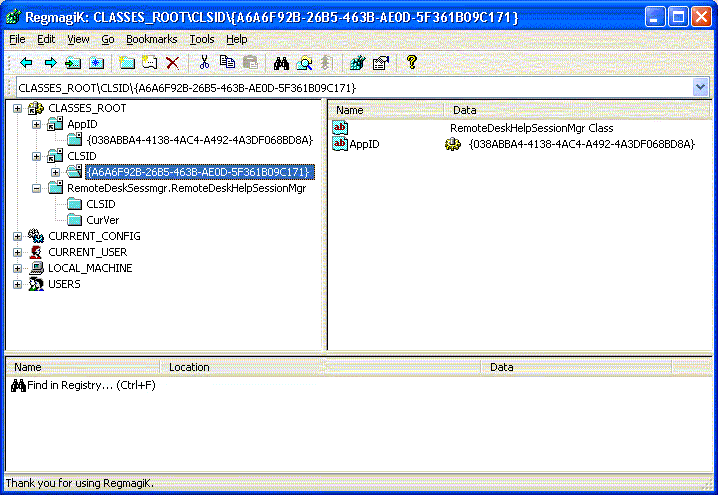This screenshot has height=495, width=718.
Task: Toggle expander next to CLSID tree node
Action: point(37,157)
